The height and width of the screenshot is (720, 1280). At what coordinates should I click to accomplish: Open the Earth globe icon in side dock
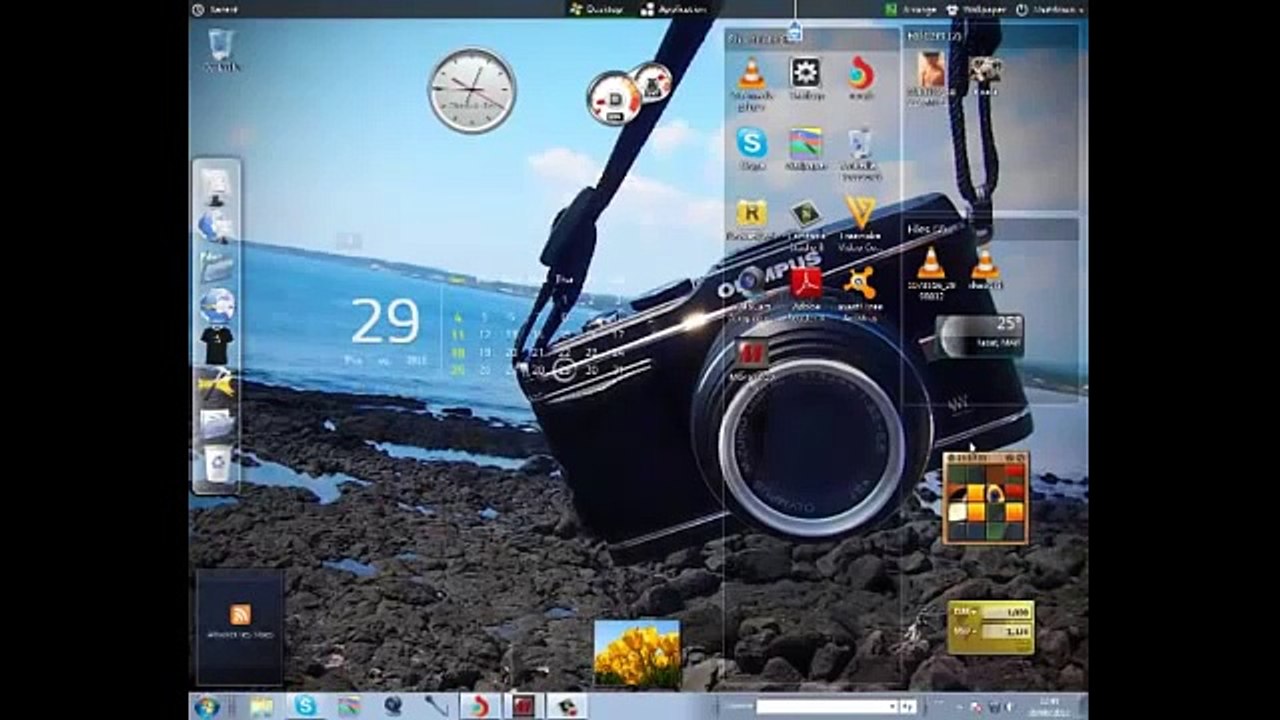[216, 305]
